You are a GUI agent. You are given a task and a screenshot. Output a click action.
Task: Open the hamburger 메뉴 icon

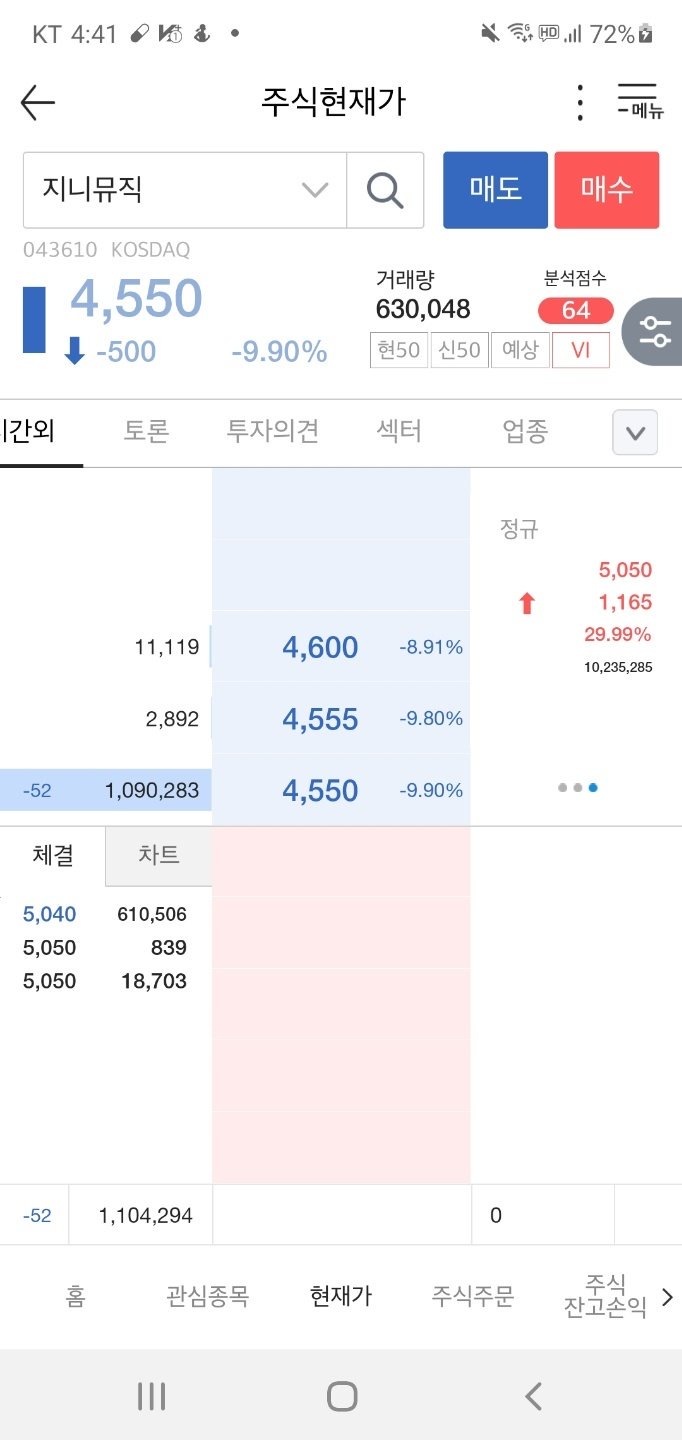[640, 100]
